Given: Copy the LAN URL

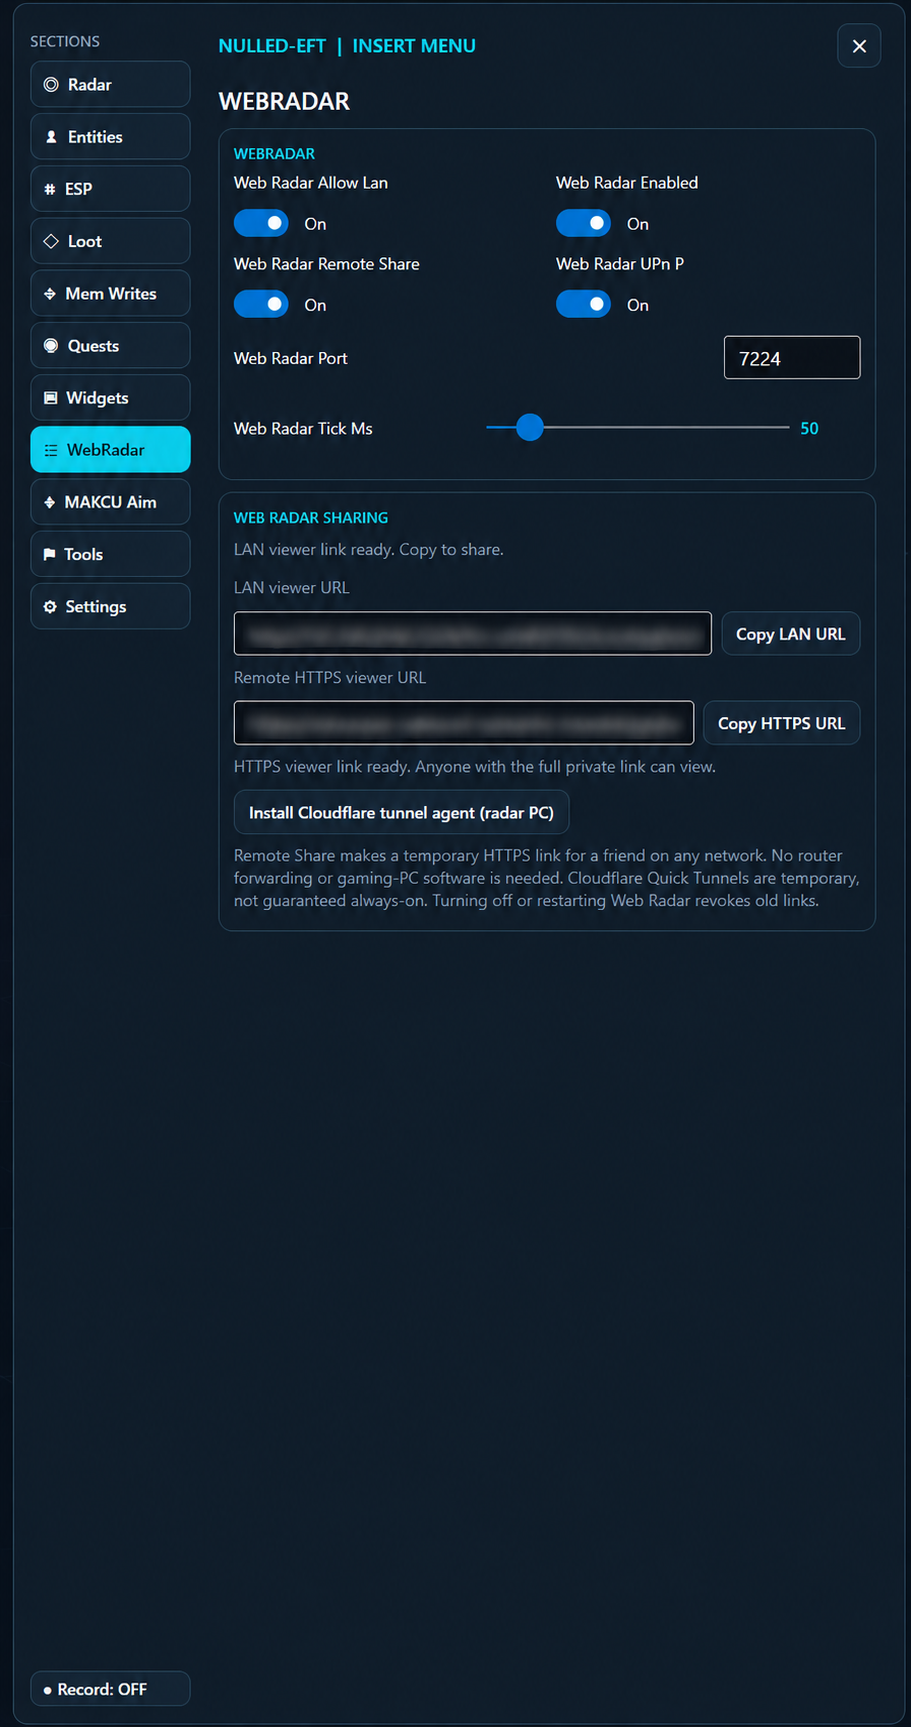Looking at the screenshot, I should pyautogui.click(x=791, y=634).
